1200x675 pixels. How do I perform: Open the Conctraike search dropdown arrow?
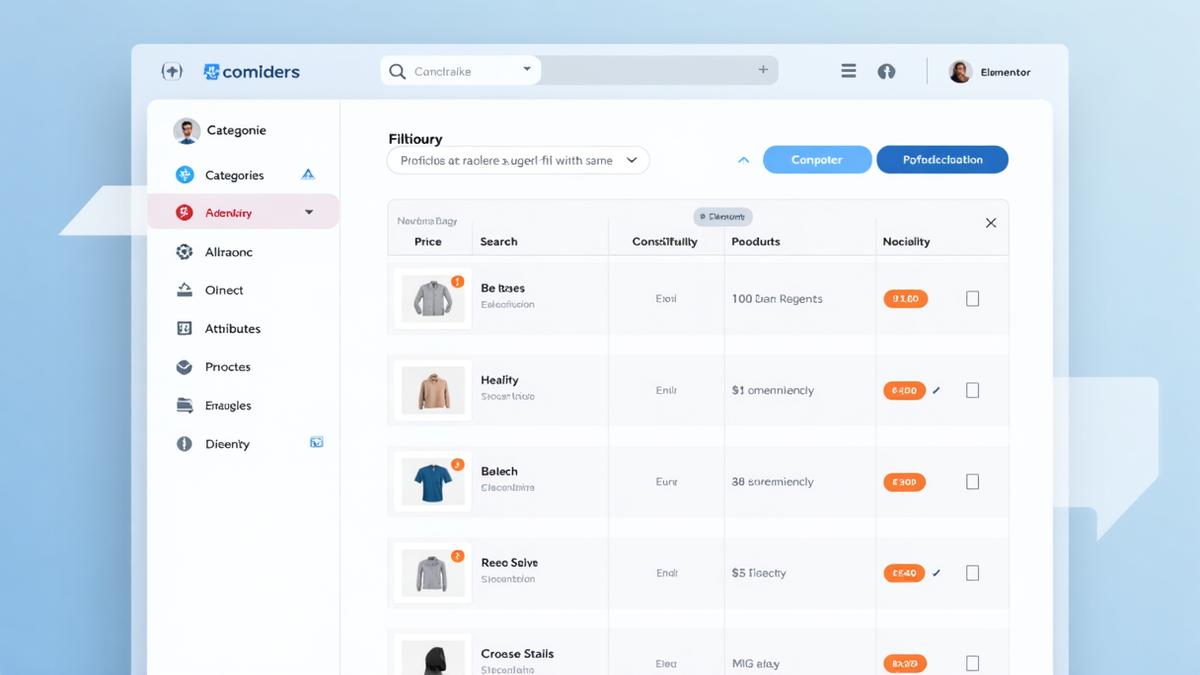pyautogui.click(x=527, y=70)
